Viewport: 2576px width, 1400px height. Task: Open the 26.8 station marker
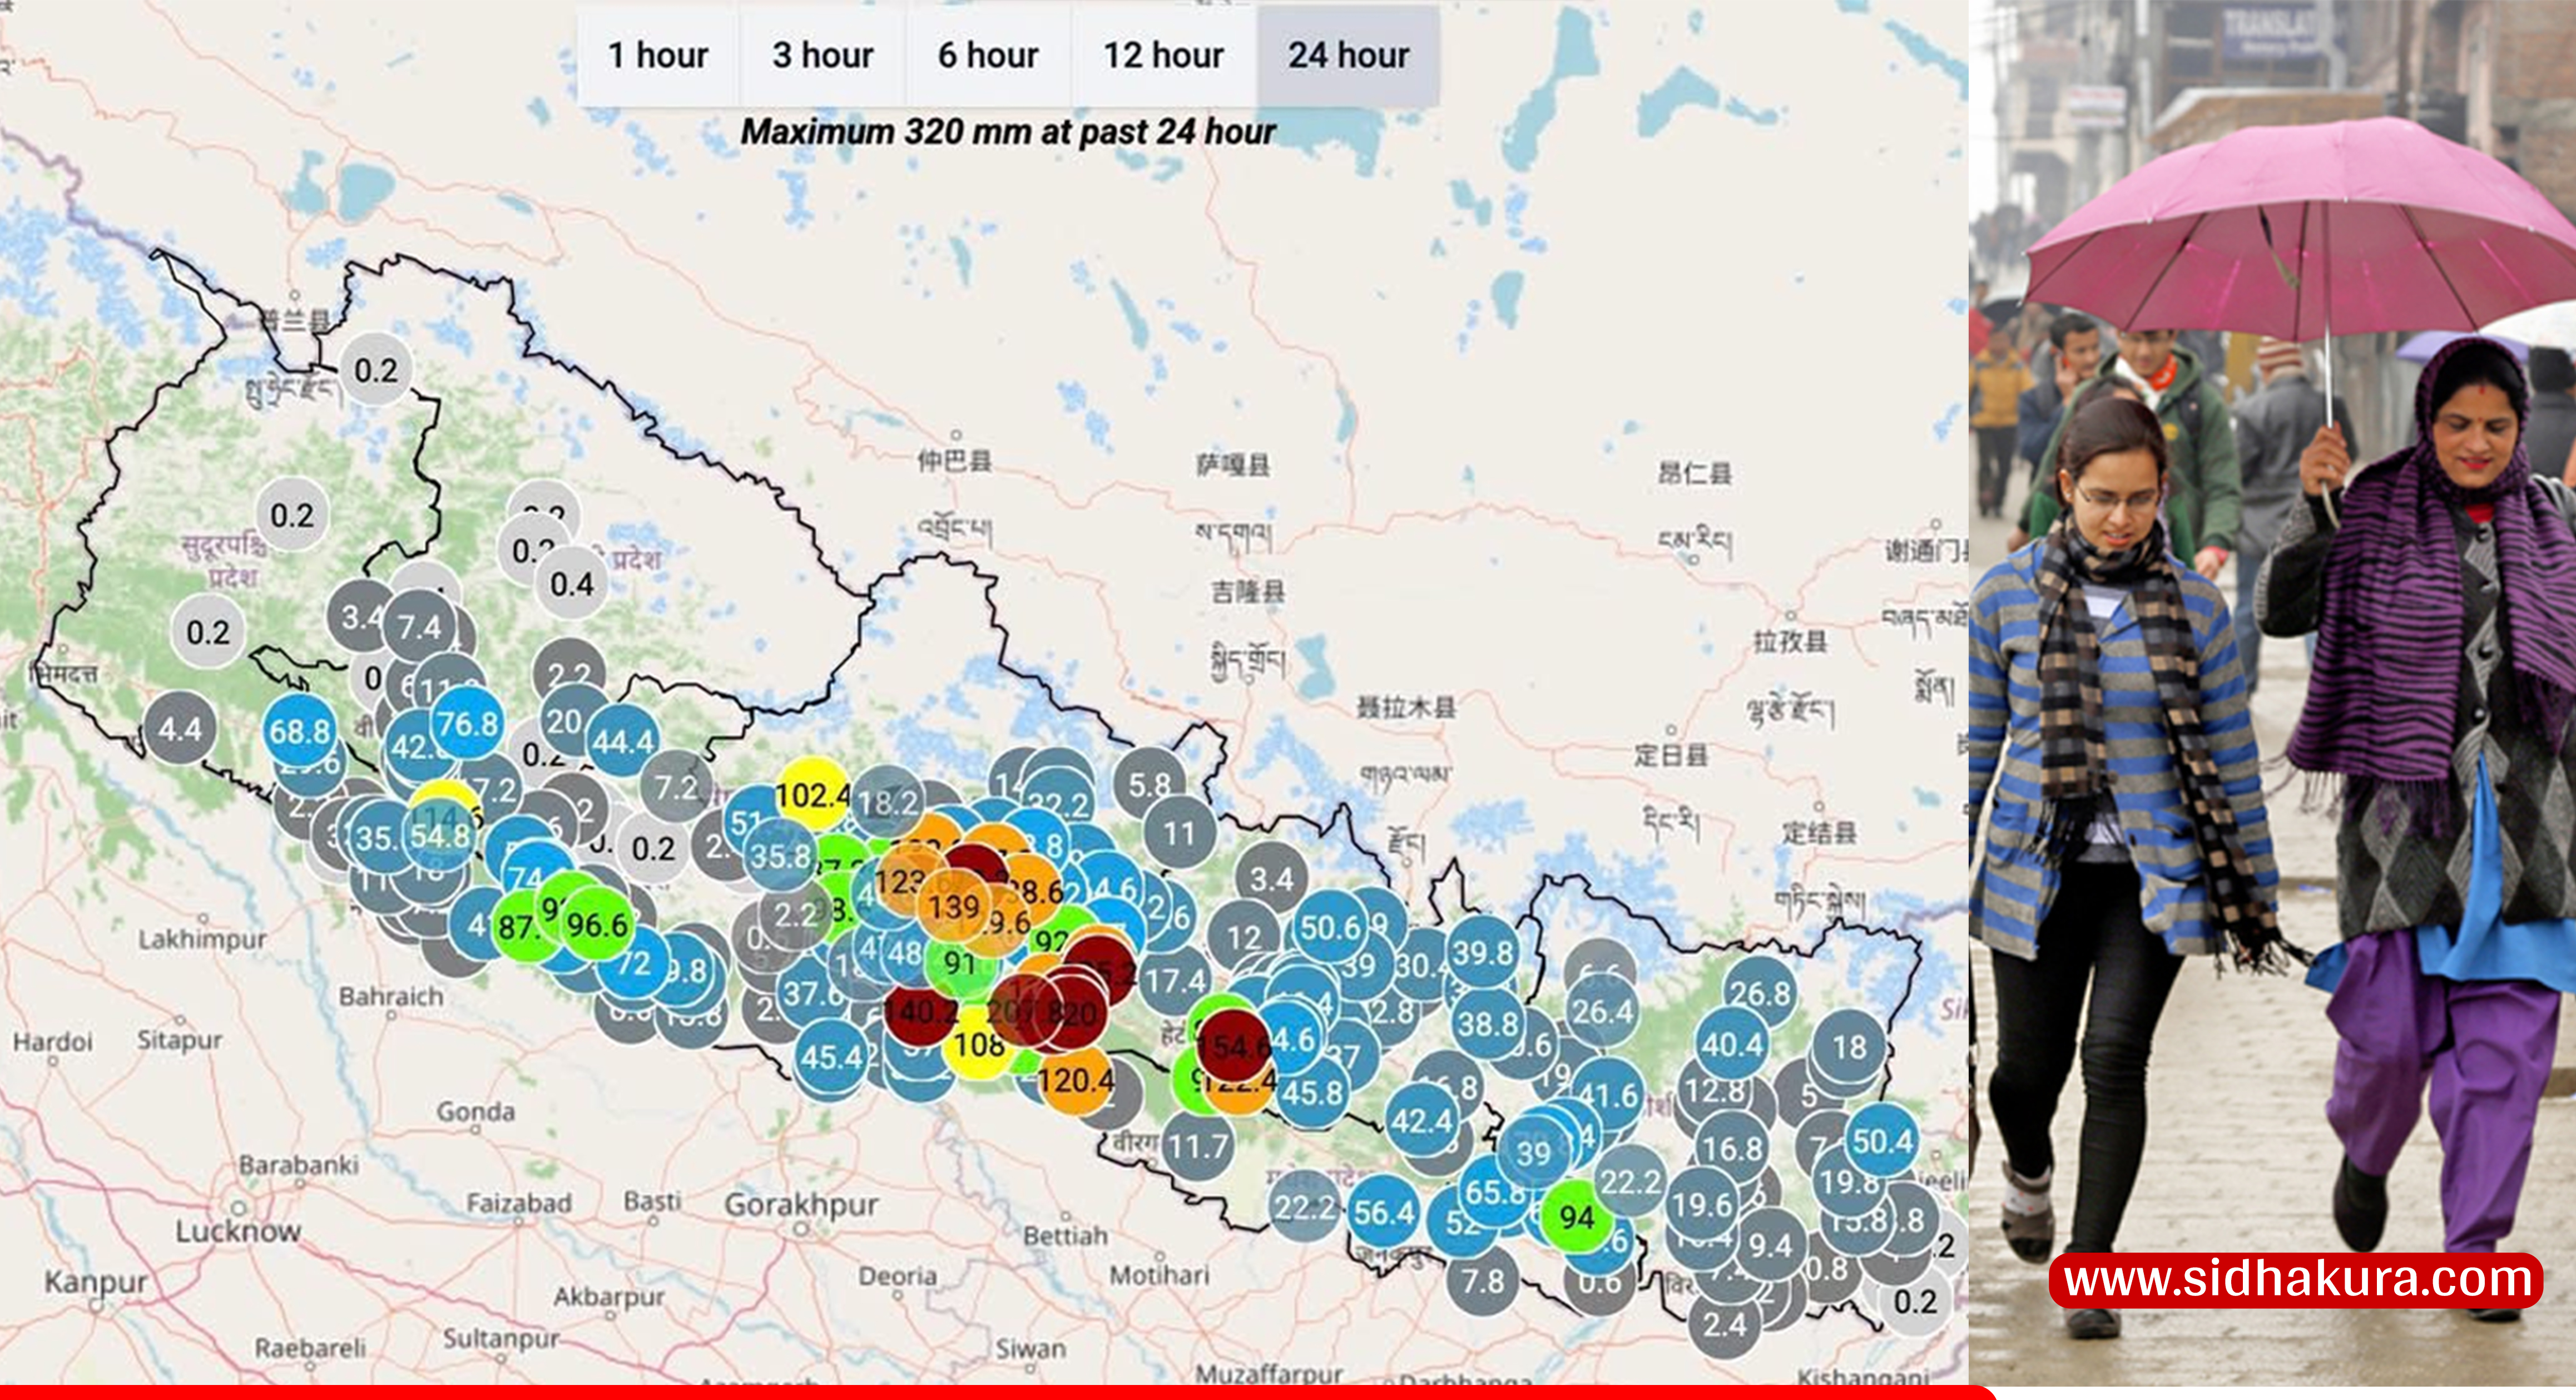pos(1760,994)
